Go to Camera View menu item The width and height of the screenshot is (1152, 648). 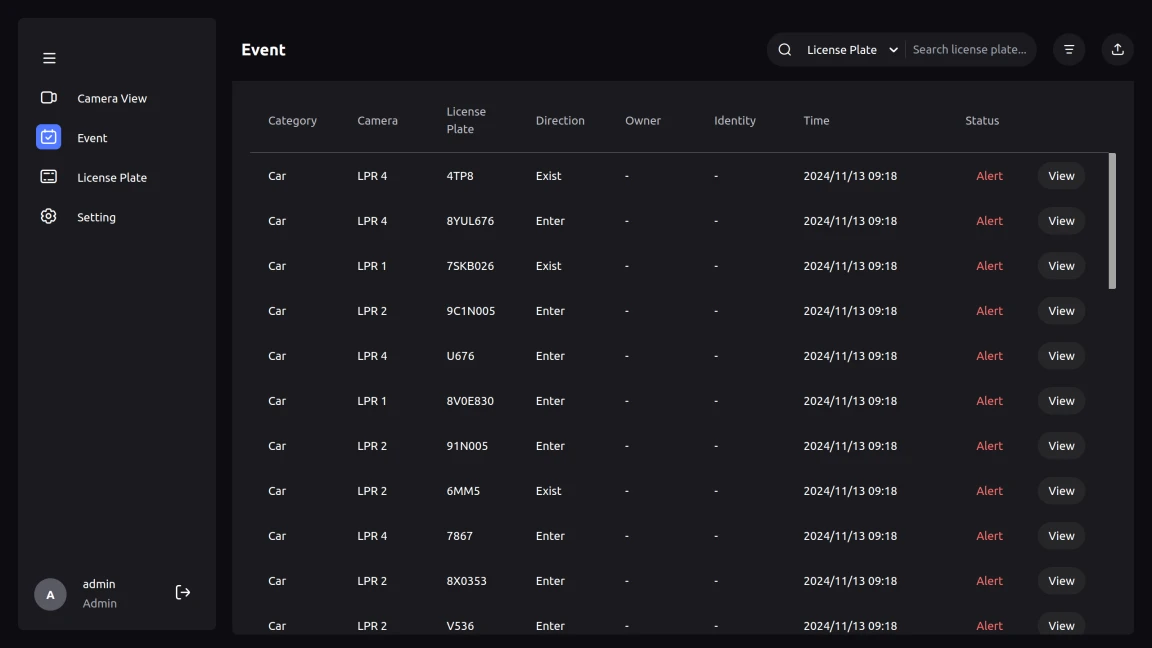(112, 98)
